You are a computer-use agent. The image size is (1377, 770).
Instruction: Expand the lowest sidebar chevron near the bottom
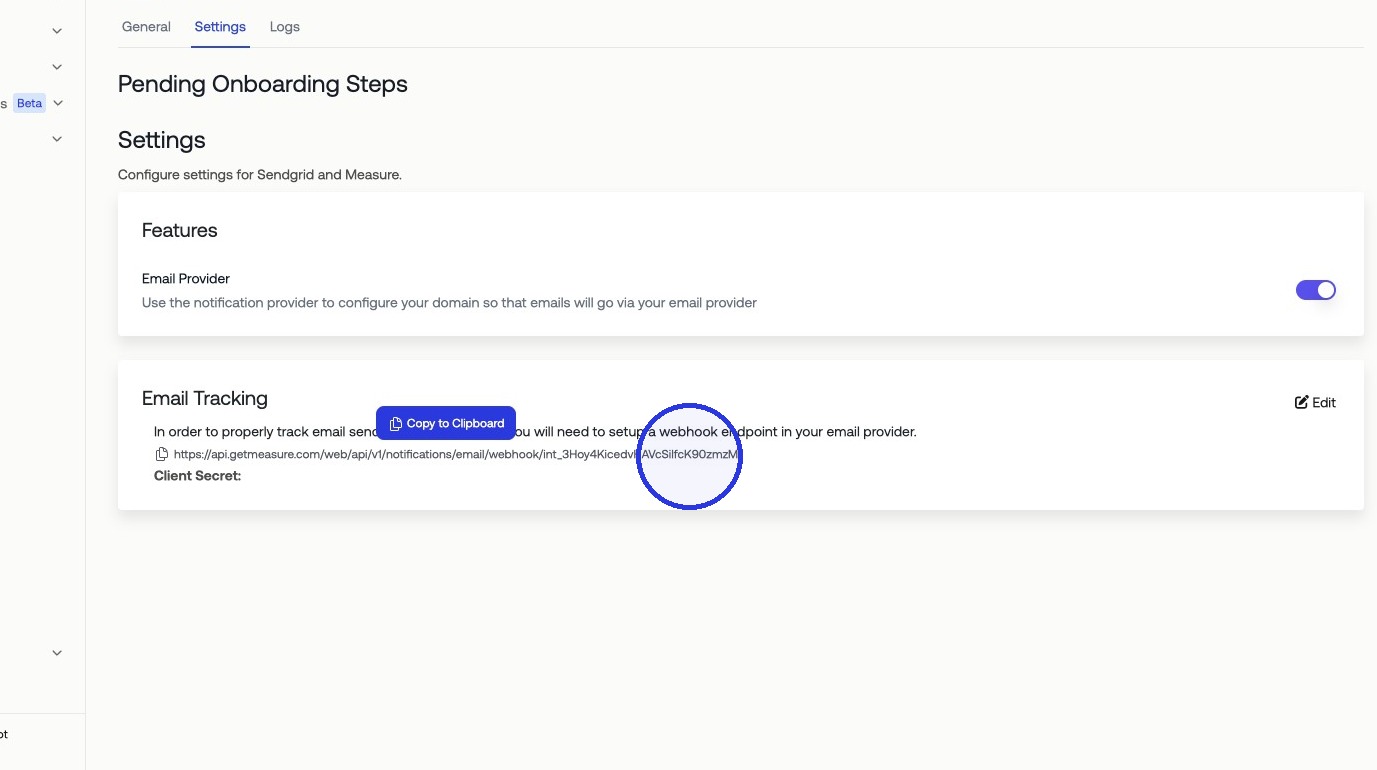click(x=57, y=653)
